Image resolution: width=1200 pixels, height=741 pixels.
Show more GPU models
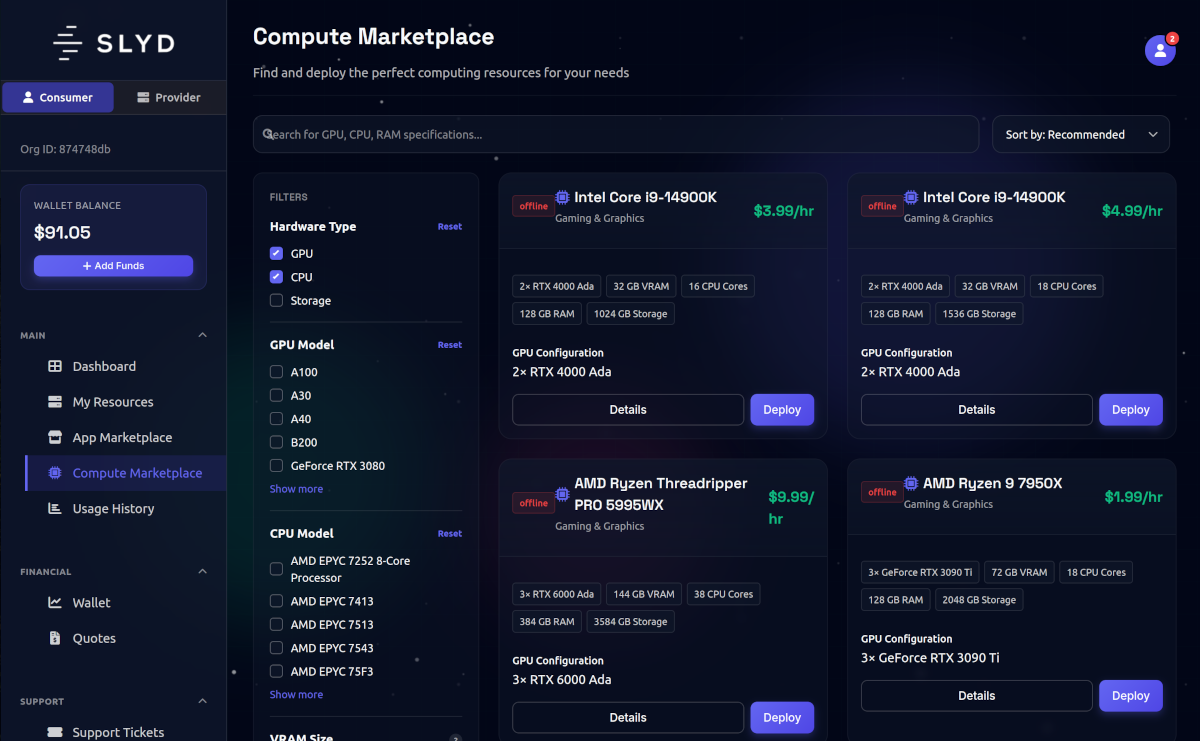pos(296,489)
